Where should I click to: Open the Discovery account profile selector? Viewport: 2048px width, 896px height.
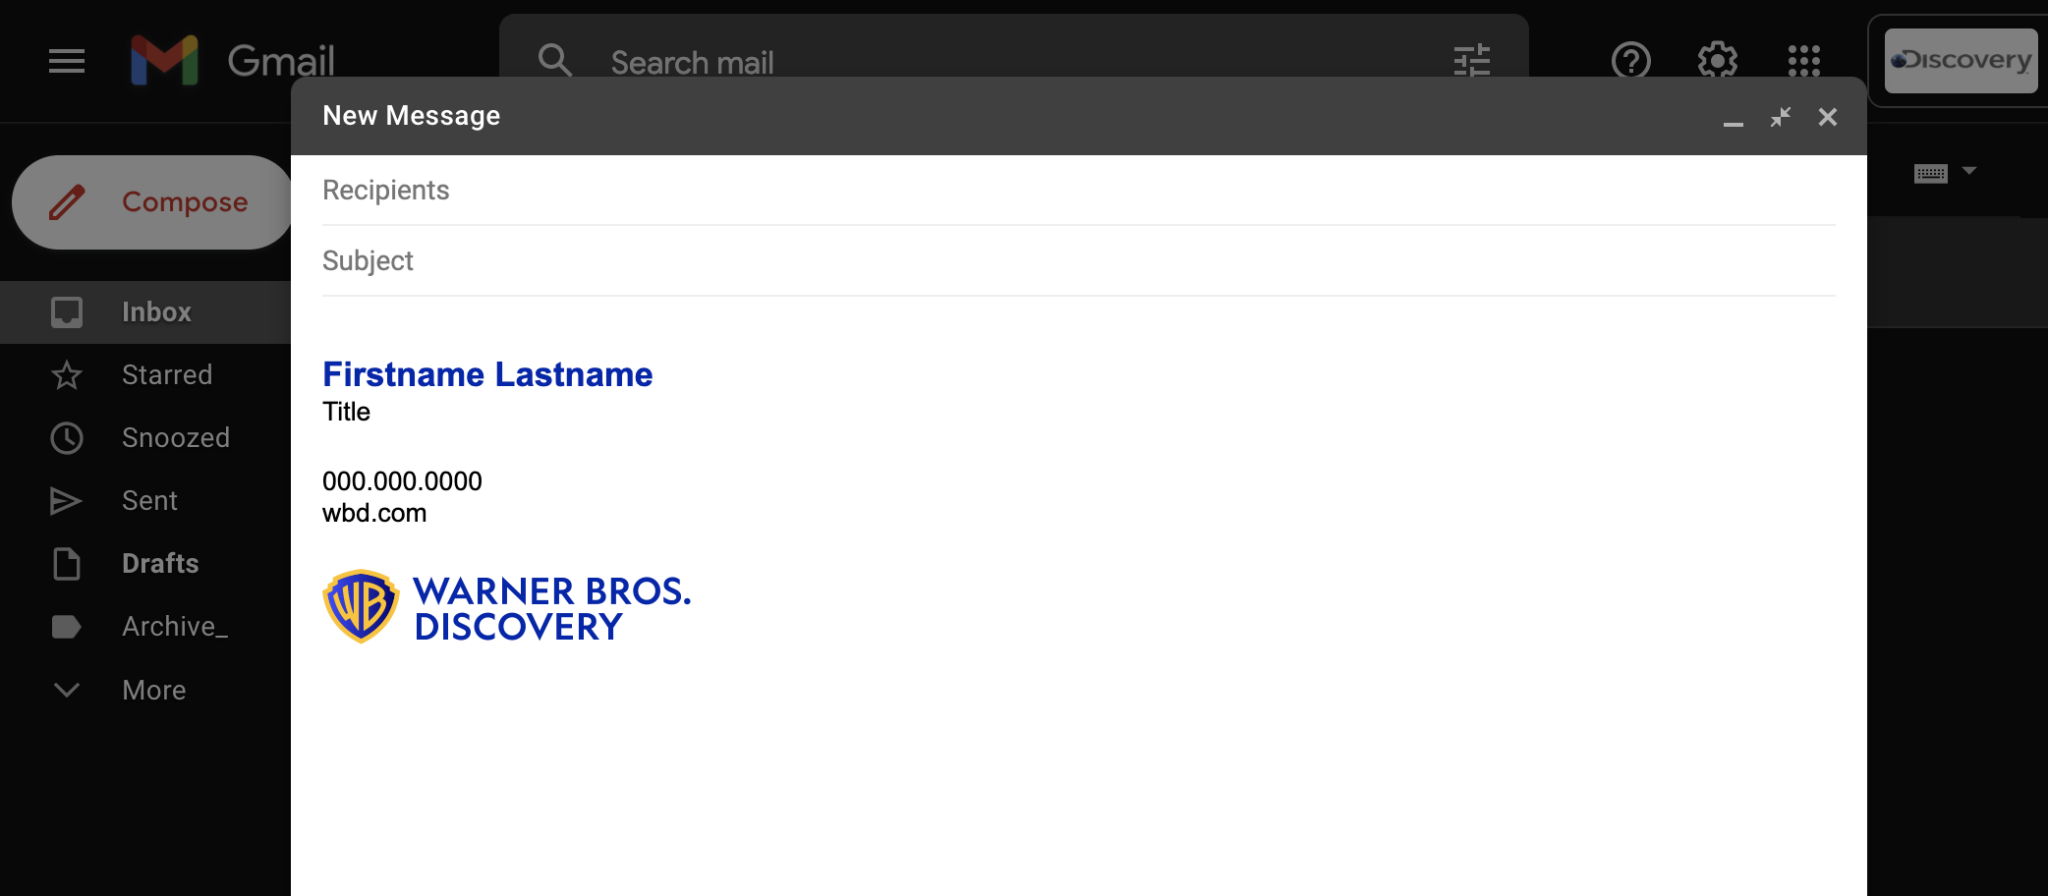1959,60
